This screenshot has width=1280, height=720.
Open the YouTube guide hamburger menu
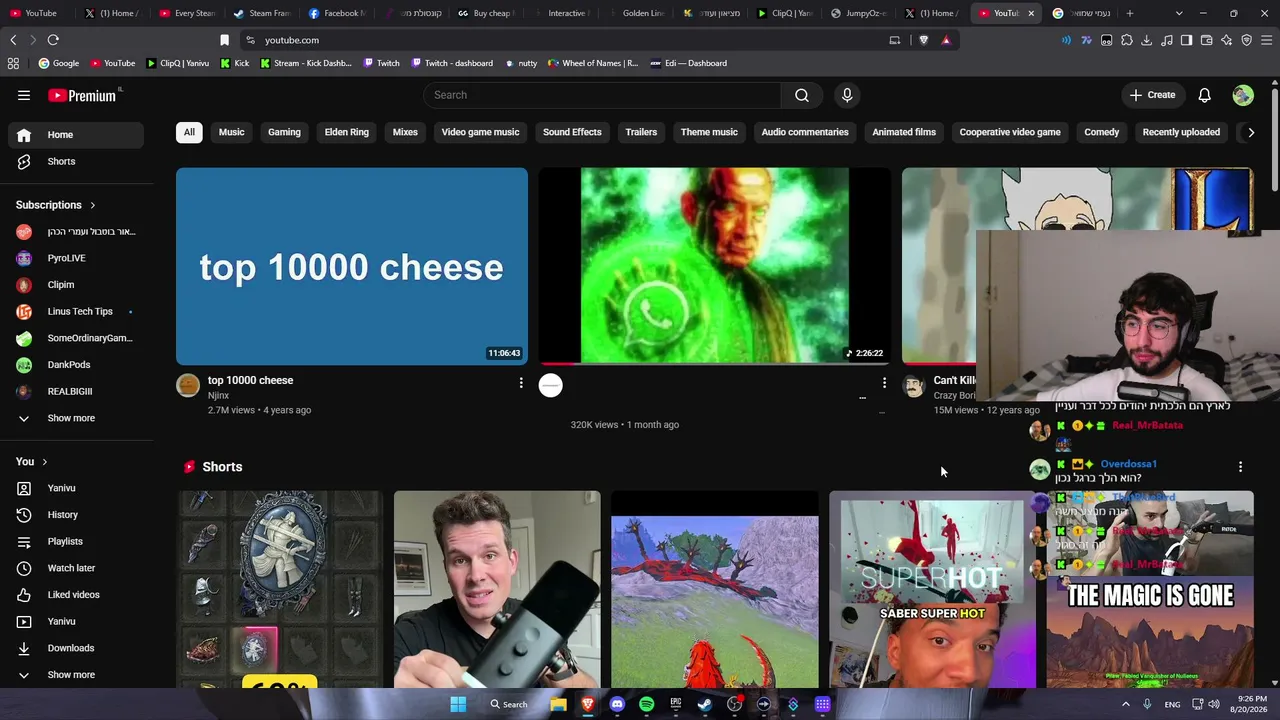tap(24, 95)
